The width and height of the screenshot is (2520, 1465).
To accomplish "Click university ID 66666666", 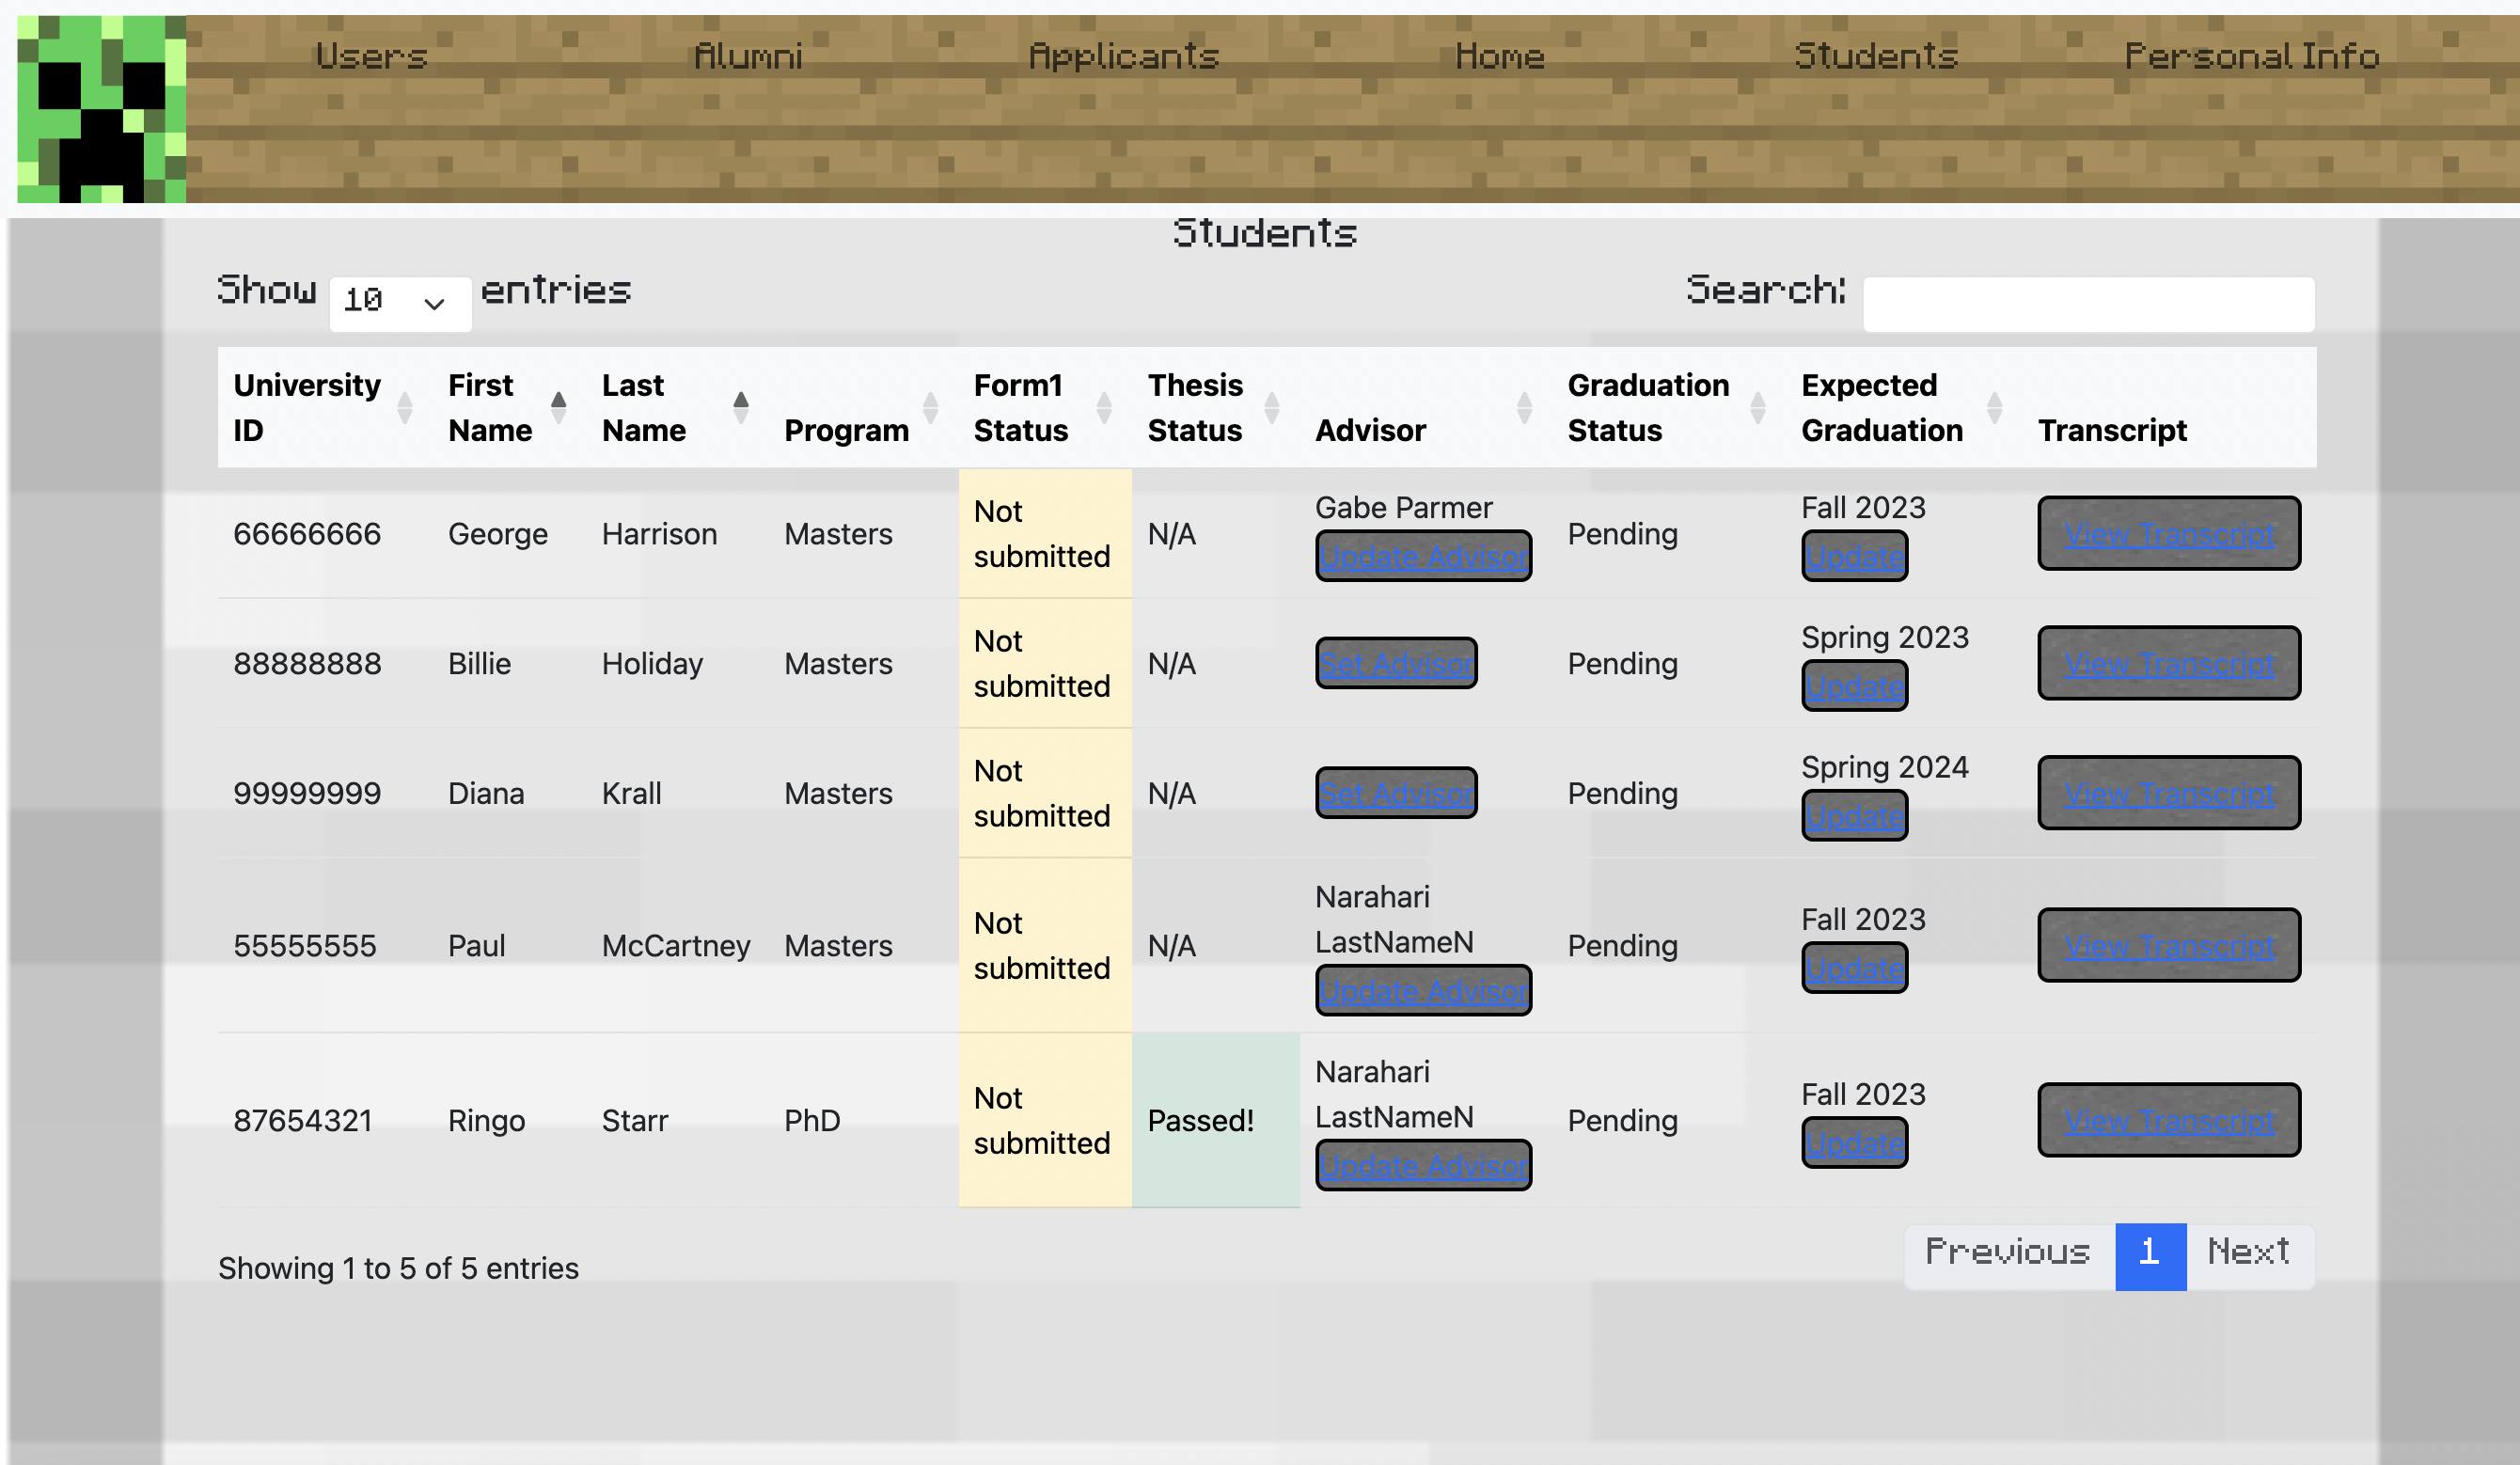I will point(307,534).
